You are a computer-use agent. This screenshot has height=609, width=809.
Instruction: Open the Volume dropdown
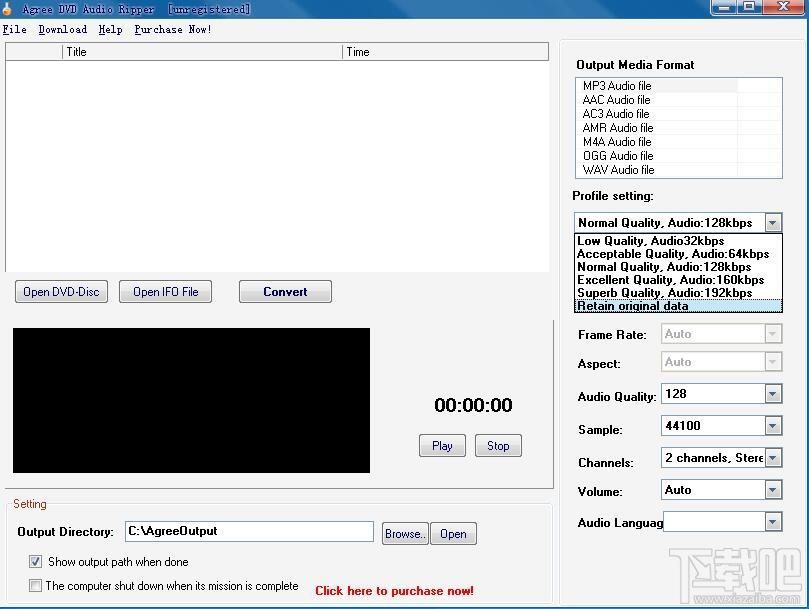coord(772,490)
